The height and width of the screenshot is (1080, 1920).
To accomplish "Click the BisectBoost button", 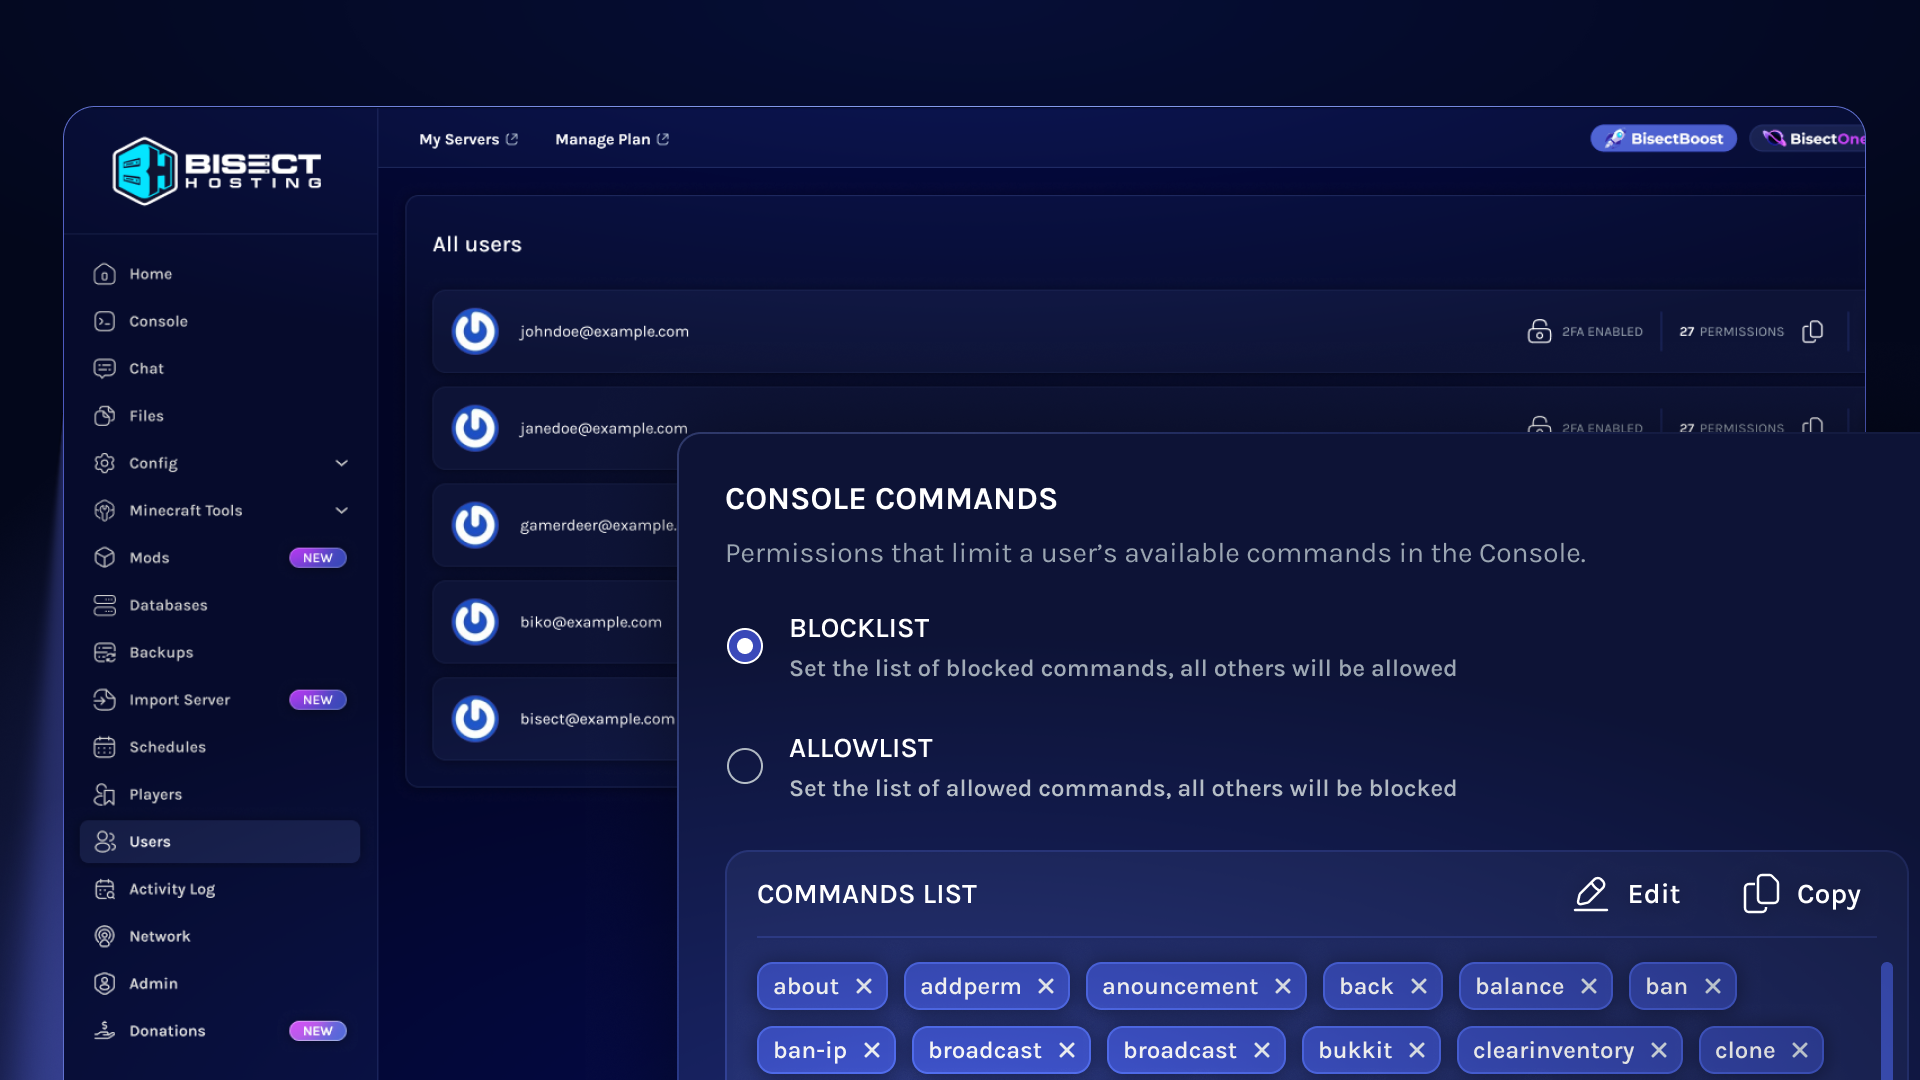I will [x=1664, y=139].
